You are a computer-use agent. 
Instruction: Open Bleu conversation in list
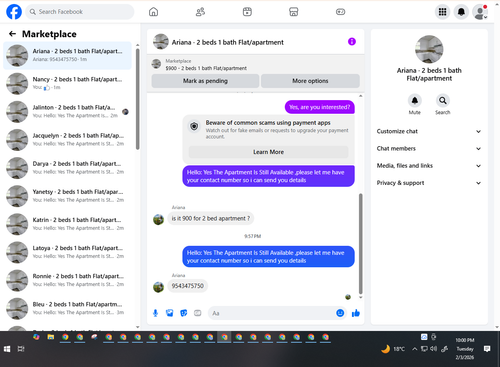67,309
